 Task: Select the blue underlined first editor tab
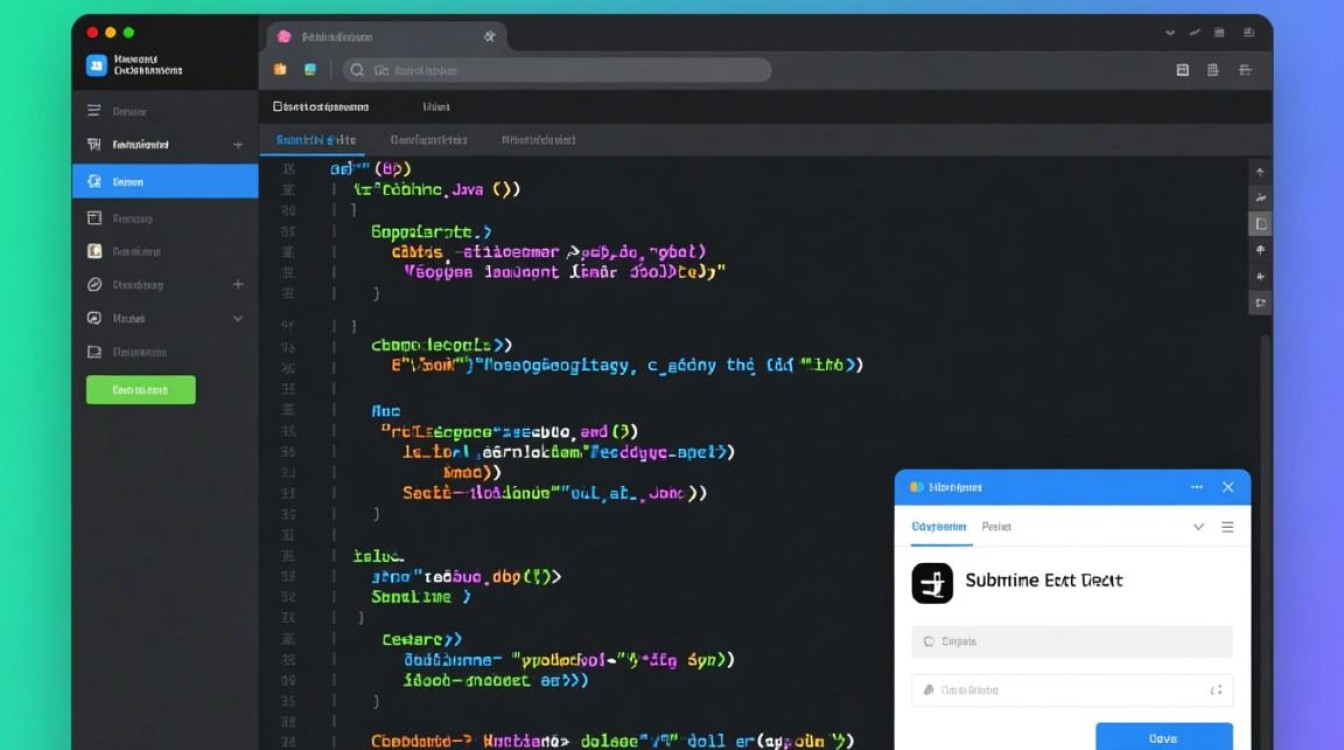[x=316, y=140]
